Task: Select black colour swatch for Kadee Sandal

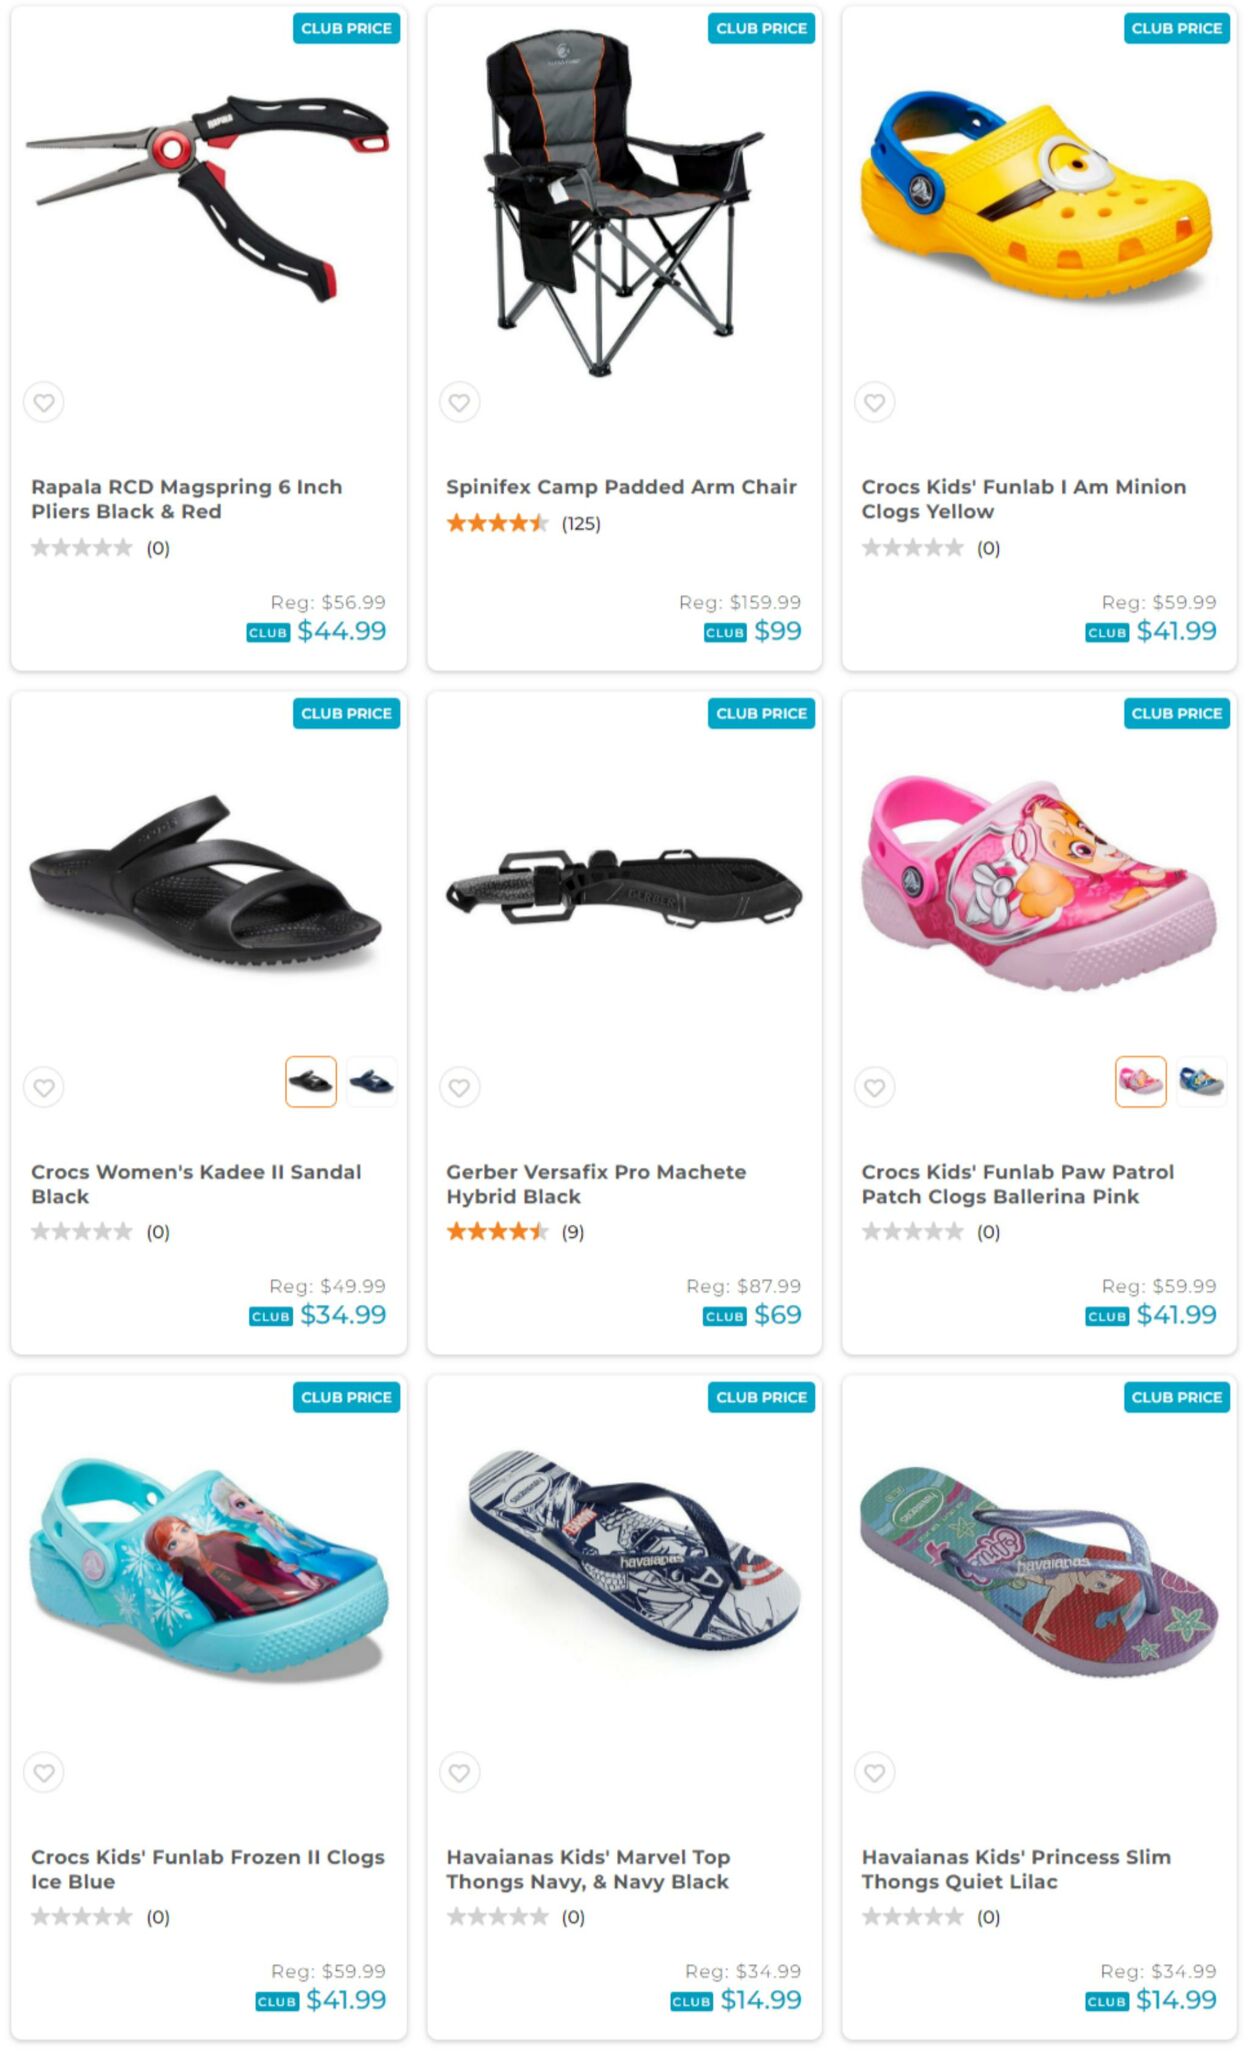Action: click(311, 1082)
